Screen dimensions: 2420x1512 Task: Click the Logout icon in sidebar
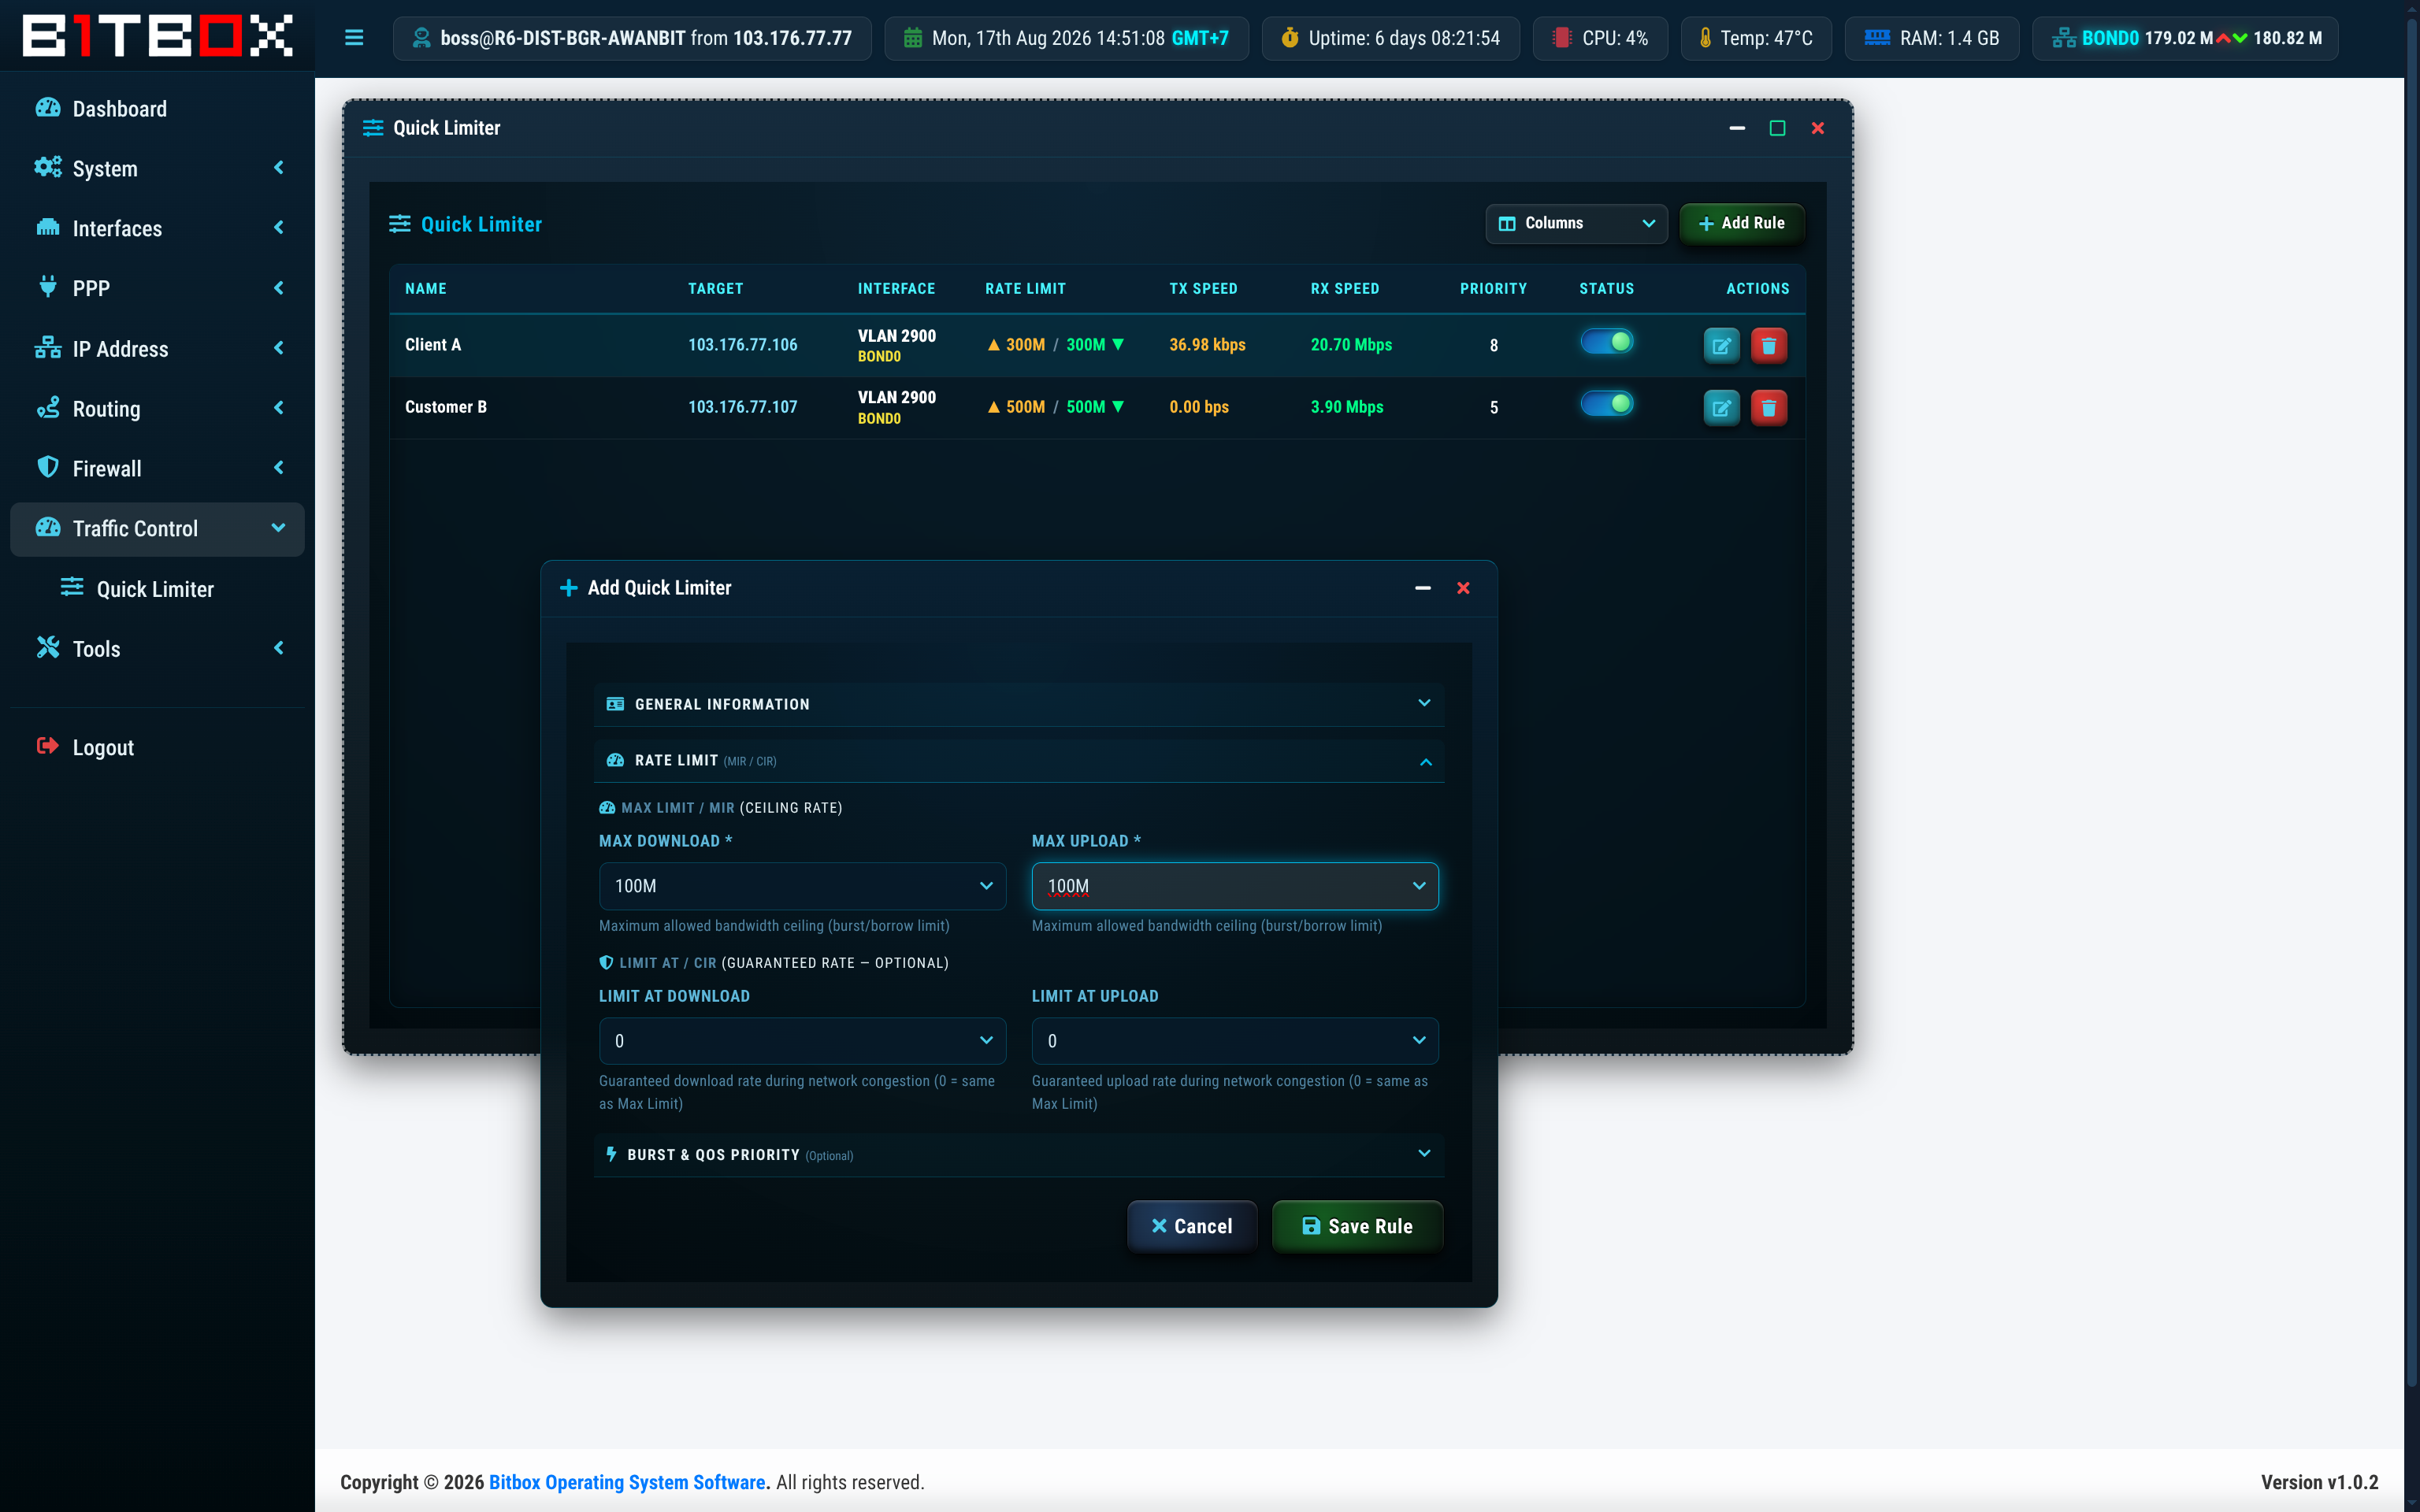[48, 746]
